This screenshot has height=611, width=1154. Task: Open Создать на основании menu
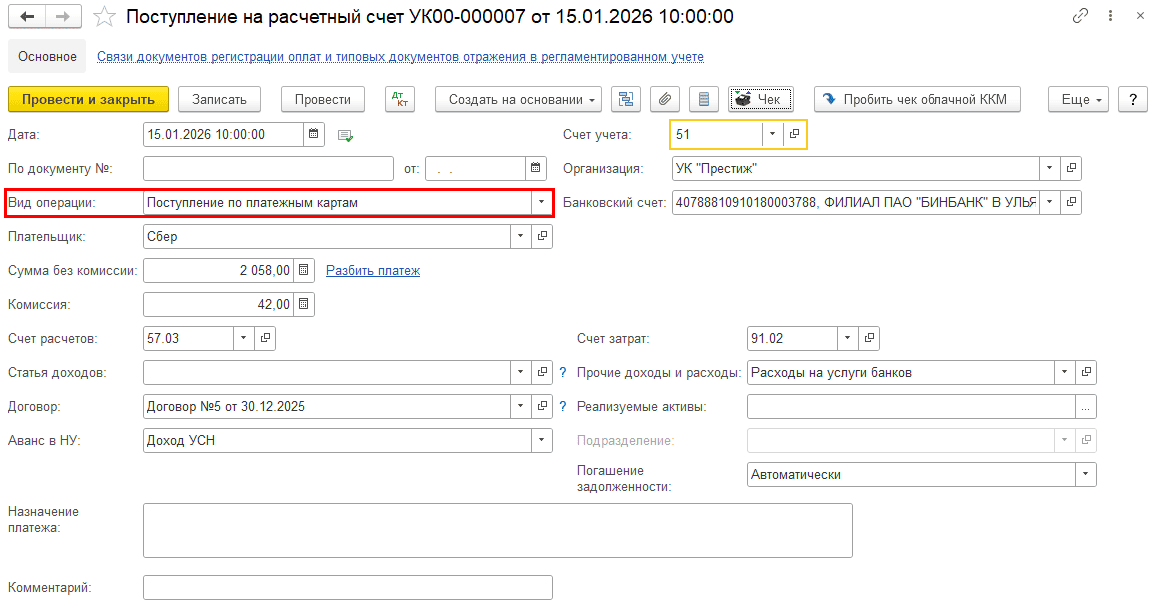tap(518, 99)
